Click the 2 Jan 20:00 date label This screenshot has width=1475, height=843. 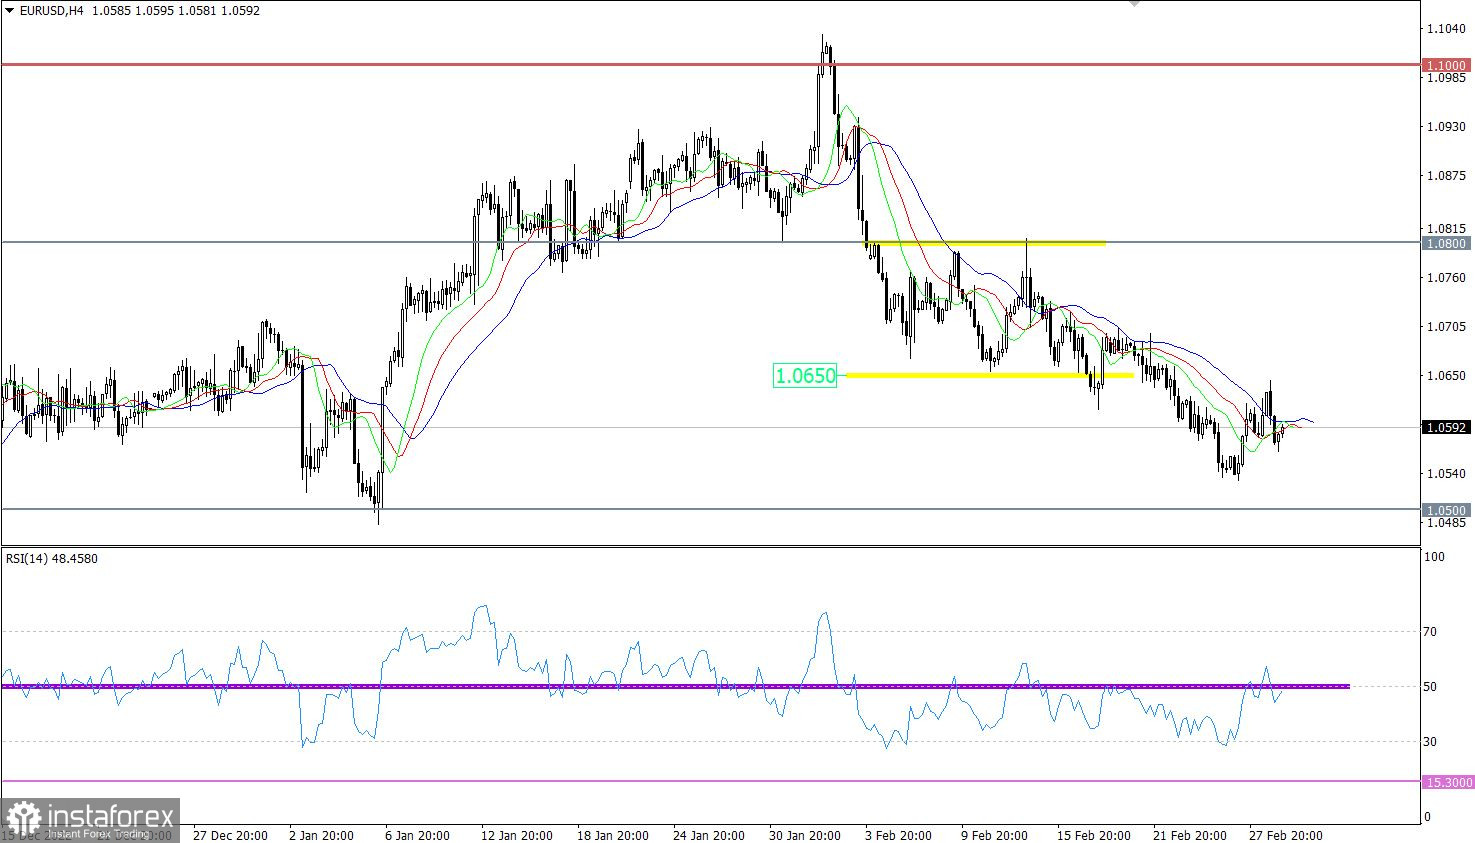[x=321, y=836]
